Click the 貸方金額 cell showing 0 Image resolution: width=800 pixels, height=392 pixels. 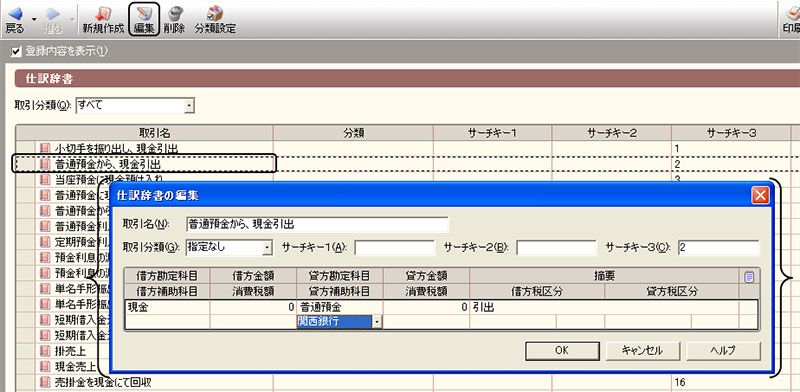click(x=427, y=308)
